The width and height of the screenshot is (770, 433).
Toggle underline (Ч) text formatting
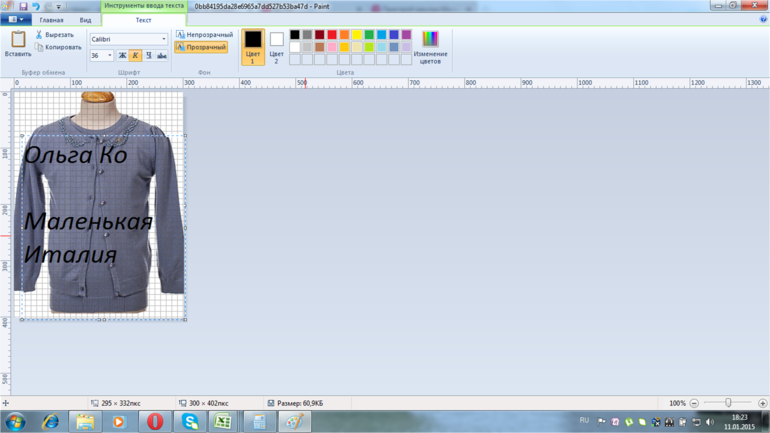point(148,56)
